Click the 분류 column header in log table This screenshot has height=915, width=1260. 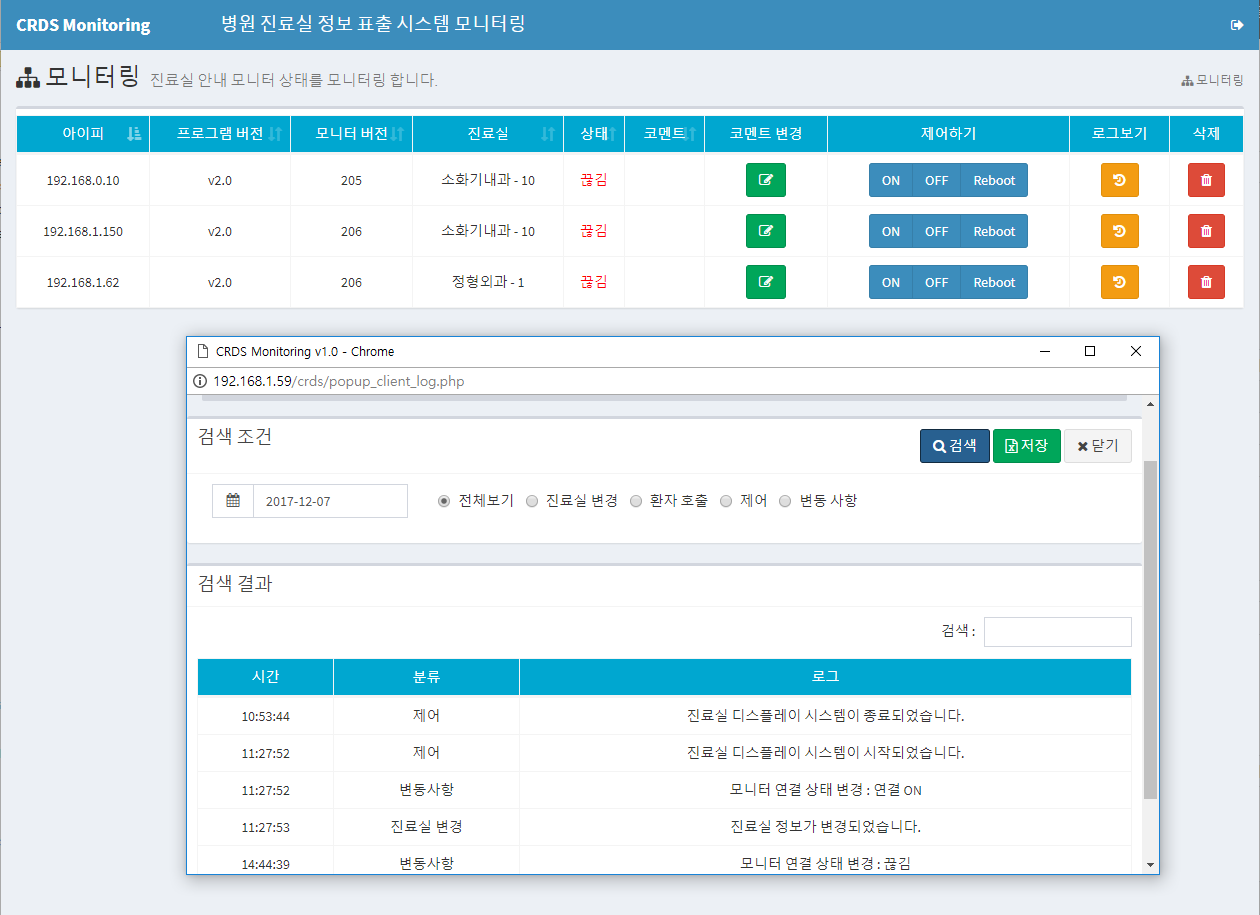426,677
